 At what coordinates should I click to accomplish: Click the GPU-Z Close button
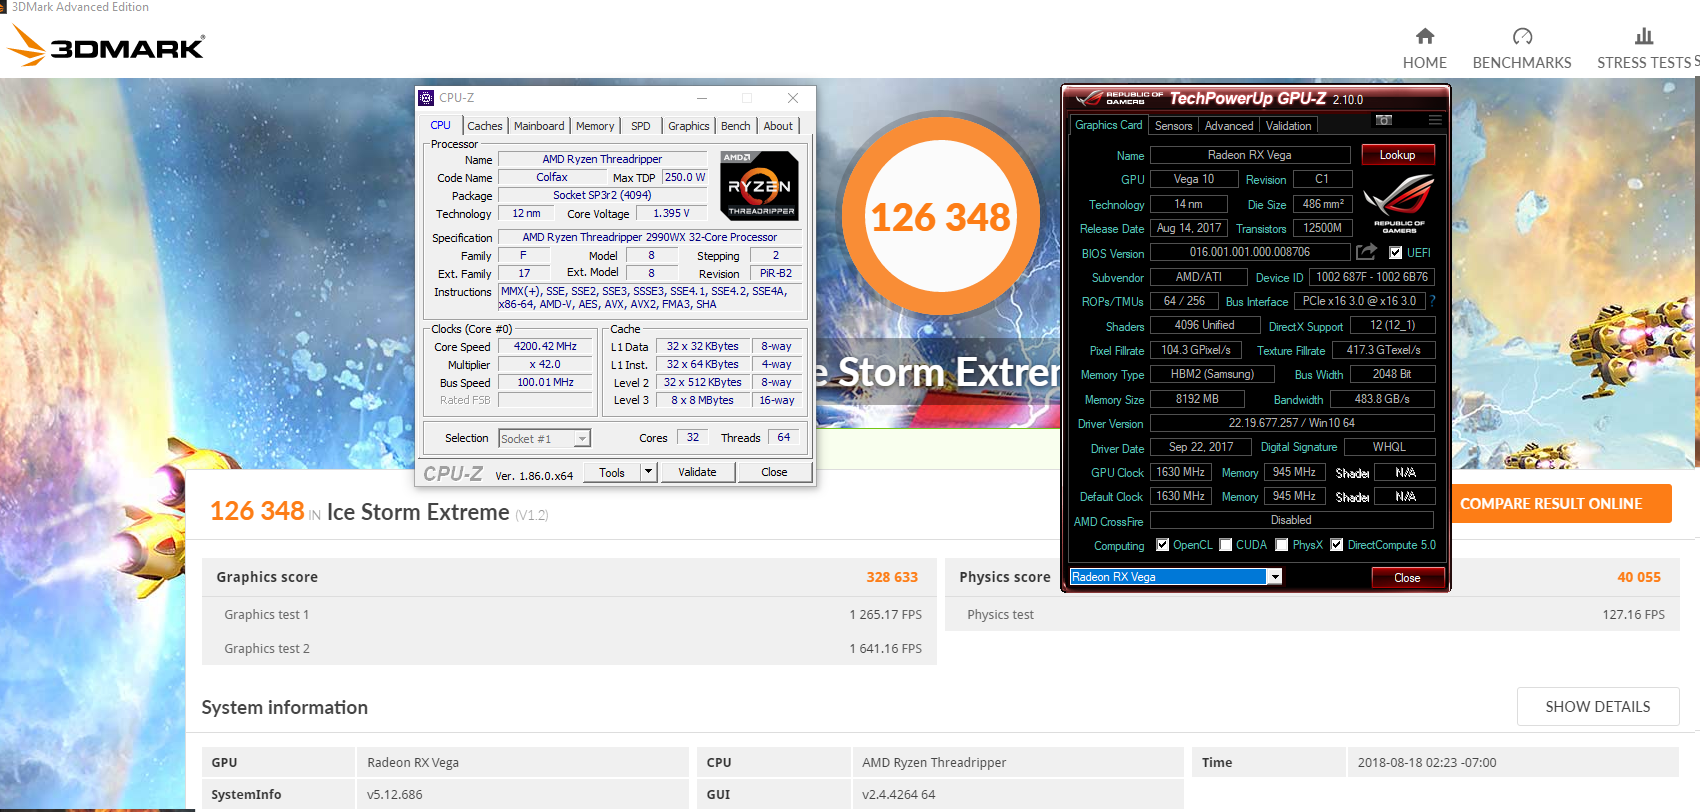click(1407, 578)
